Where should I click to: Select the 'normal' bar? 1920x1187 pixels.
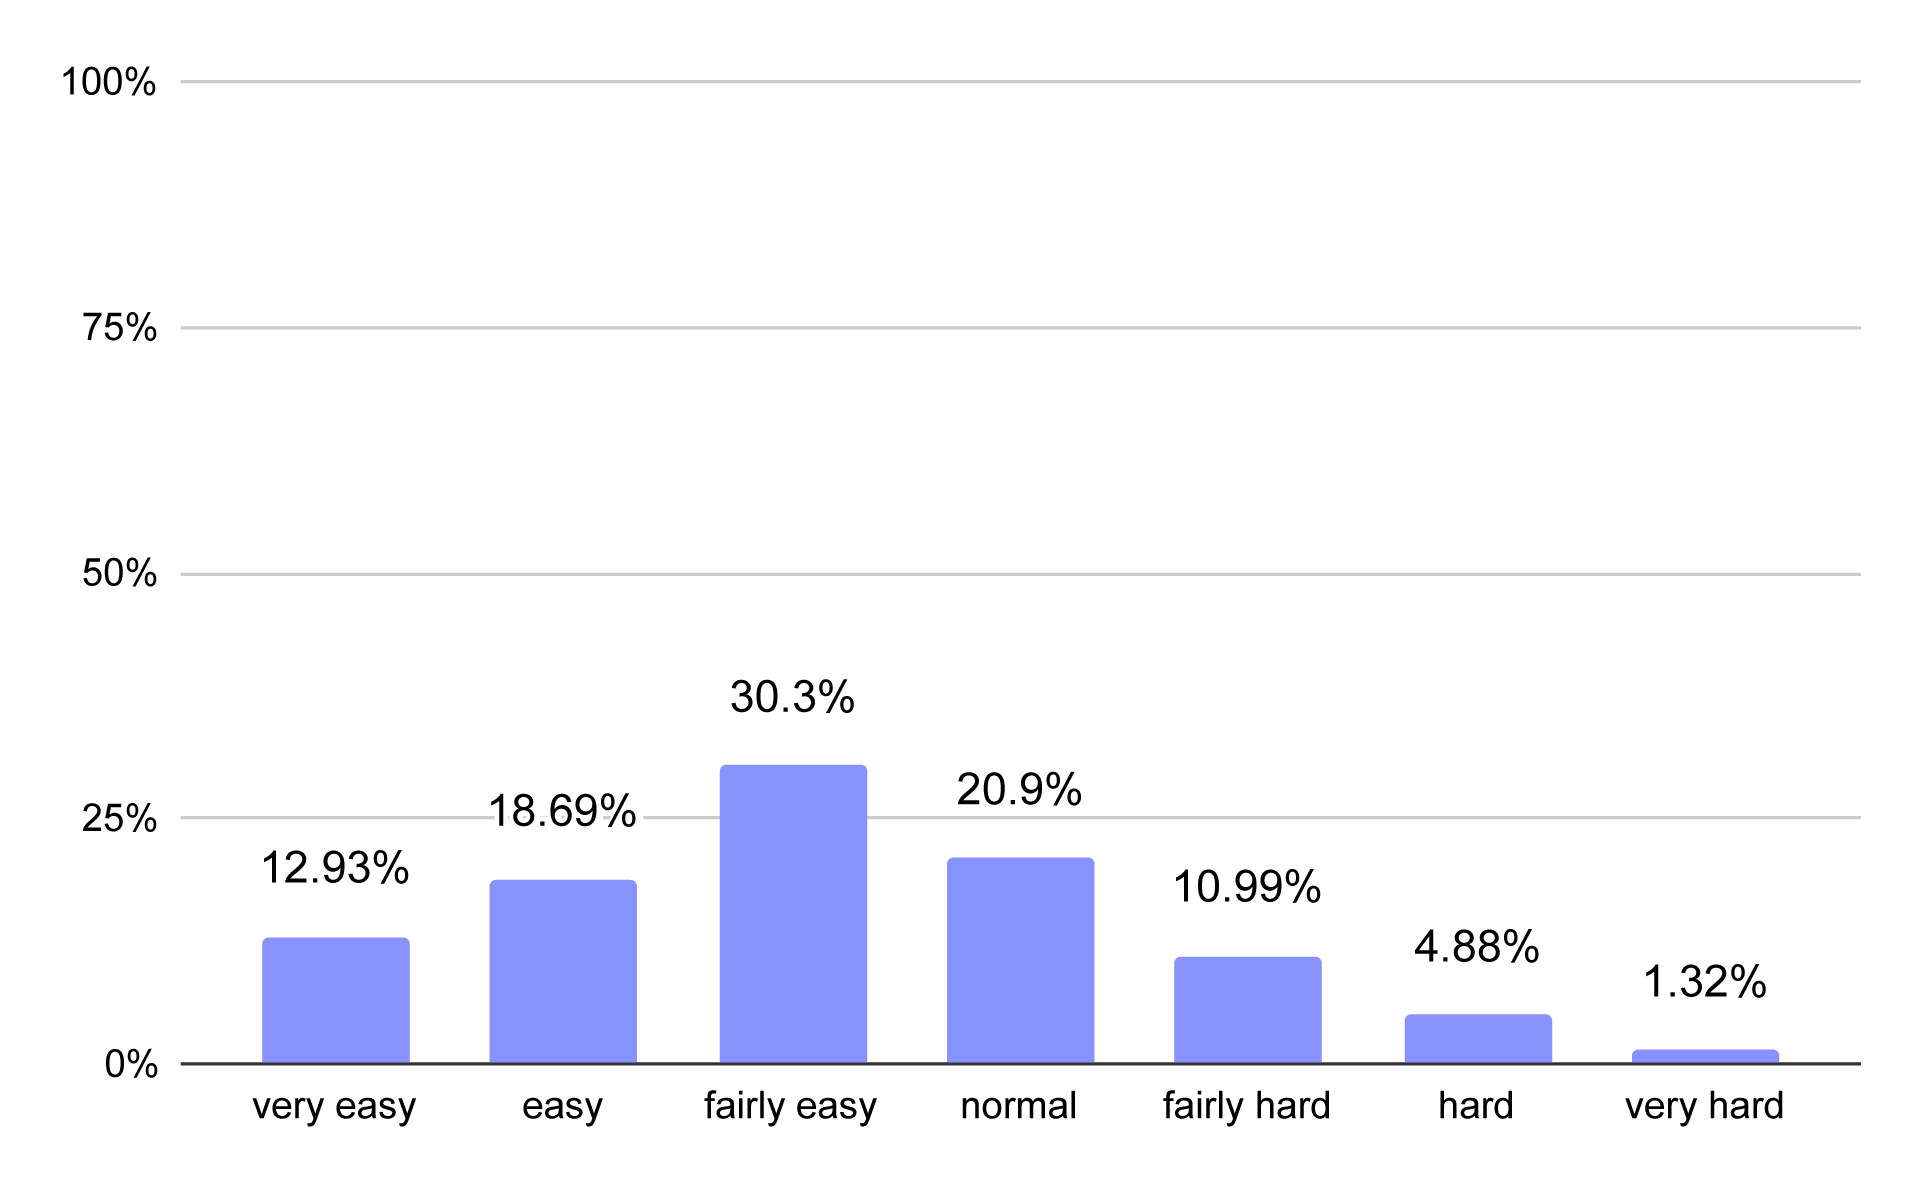[x=1020, y=960]
